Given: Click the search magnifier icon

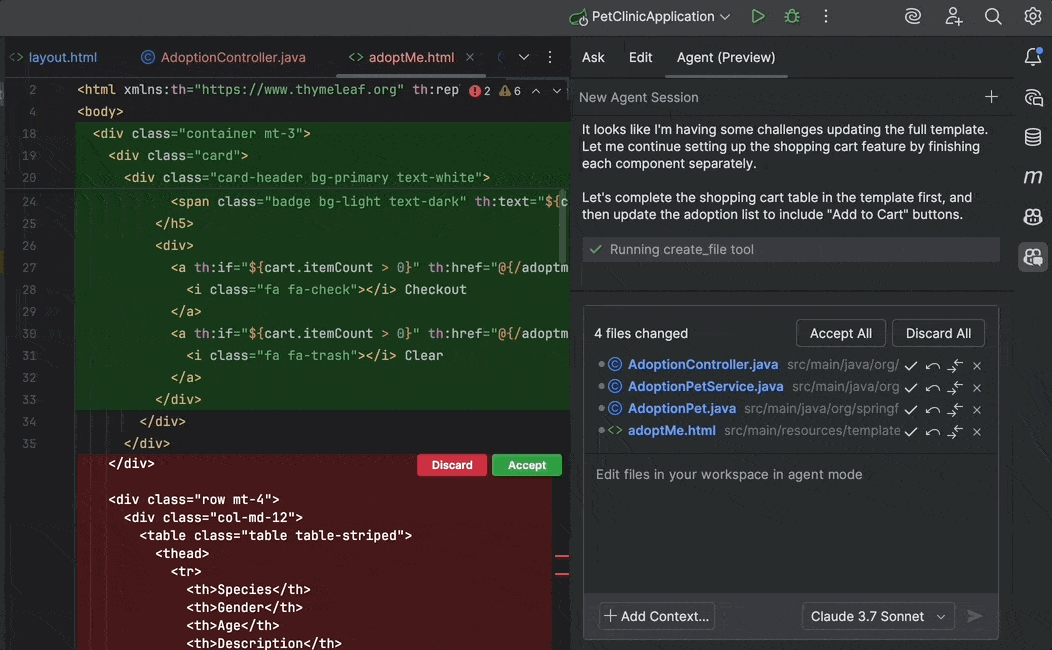Looking at the screenshot, I should pyautogui.click(x=993, y=16).
